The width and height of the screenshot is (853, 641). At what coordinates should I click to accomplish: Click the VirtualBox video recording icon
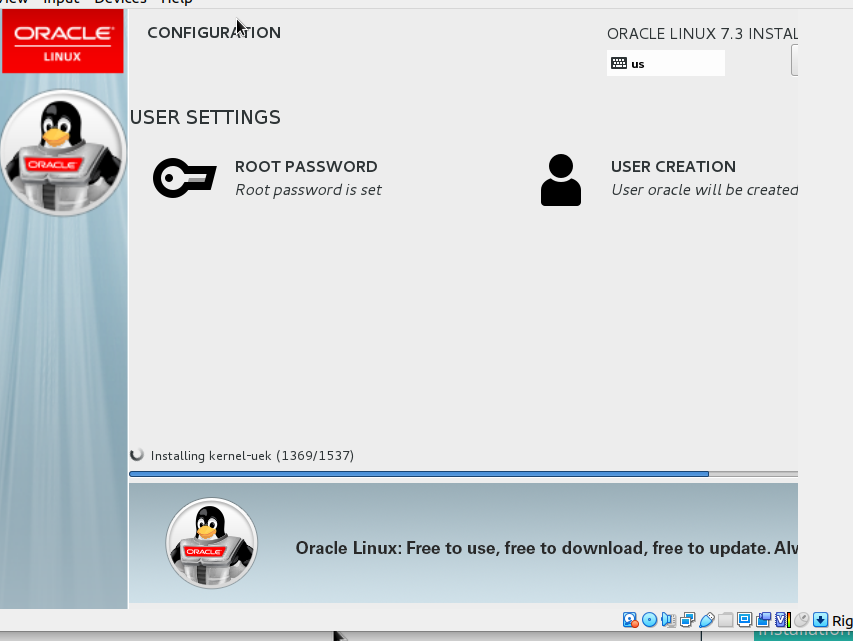tap(763, 620)
